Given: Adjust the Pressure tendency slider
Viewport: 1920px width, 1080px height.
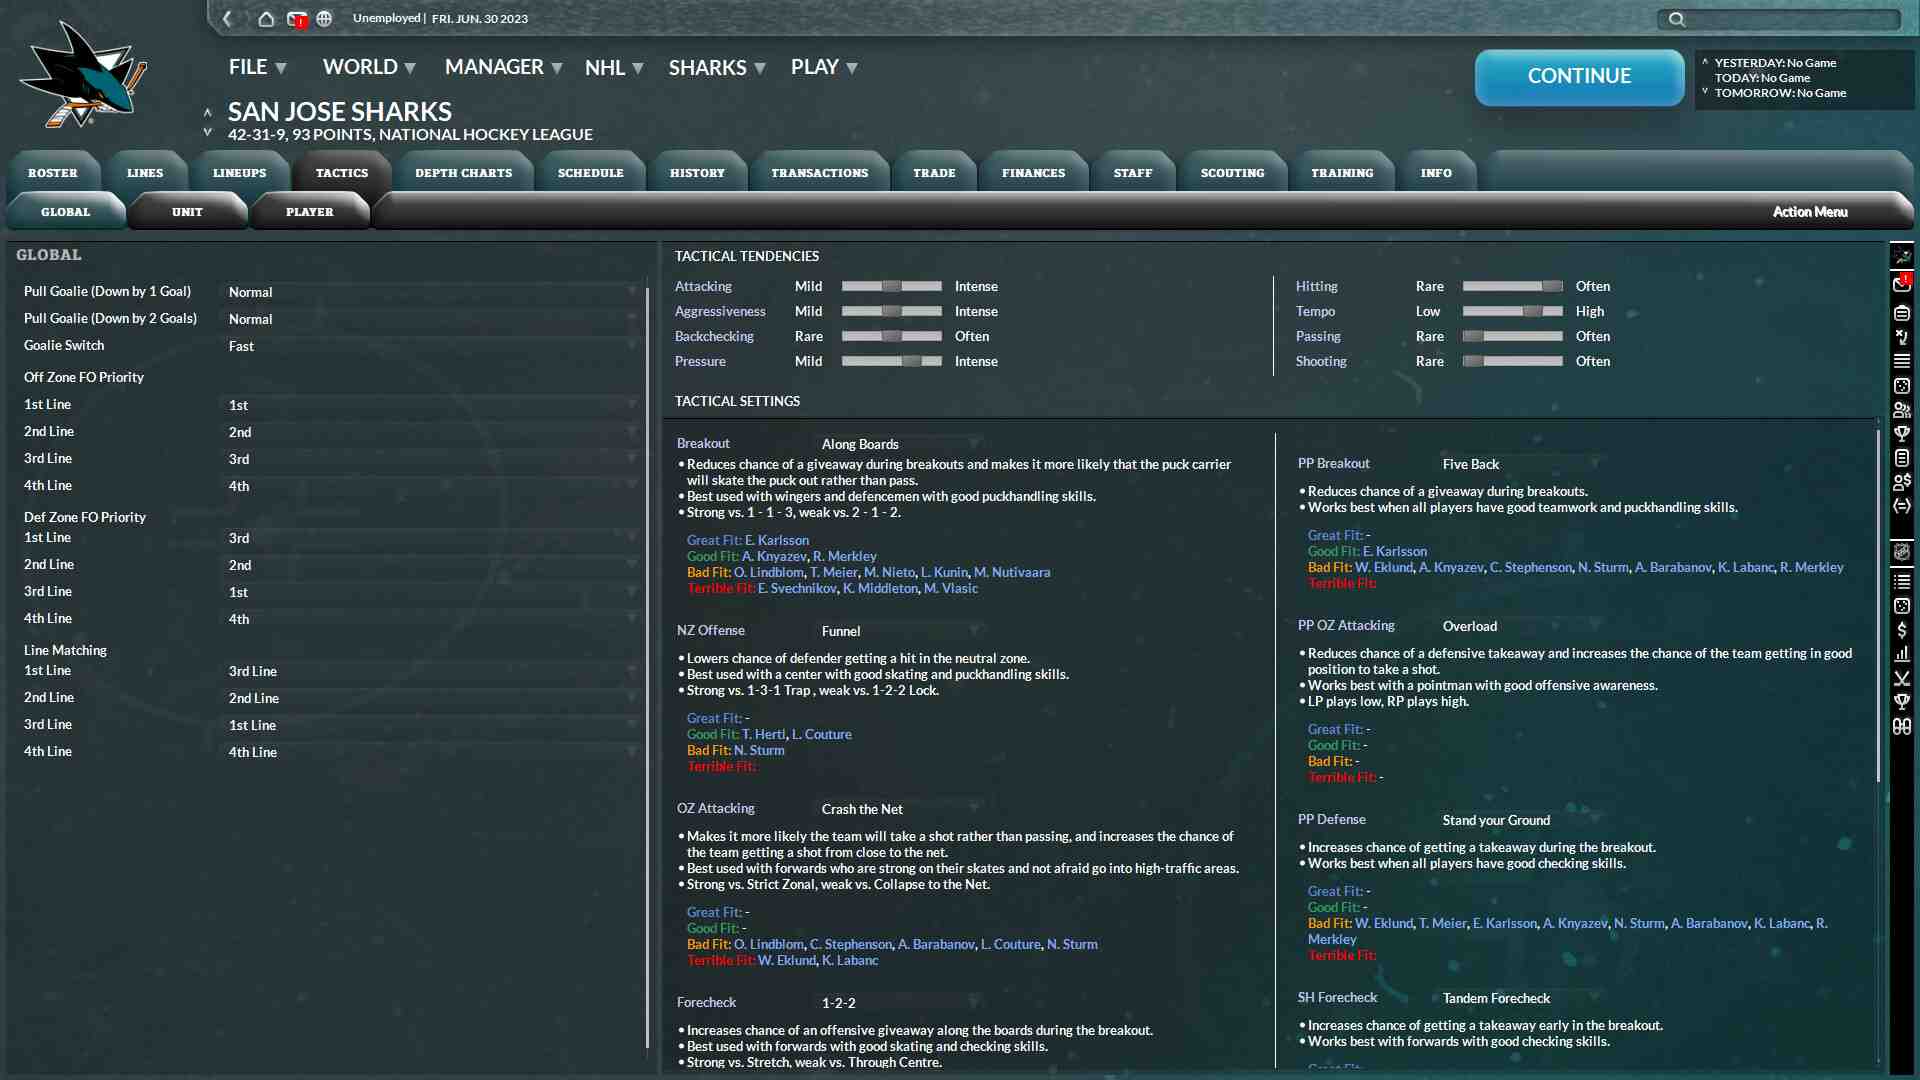Looking at the screenshot, I should (x=891, y=361).
